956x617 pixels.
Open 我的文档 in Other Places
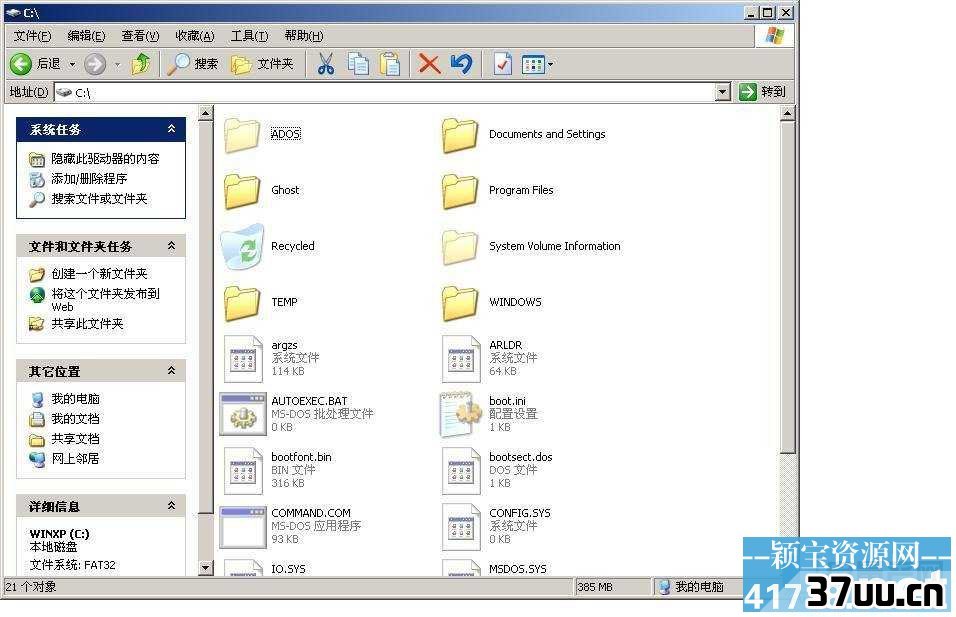74,419
